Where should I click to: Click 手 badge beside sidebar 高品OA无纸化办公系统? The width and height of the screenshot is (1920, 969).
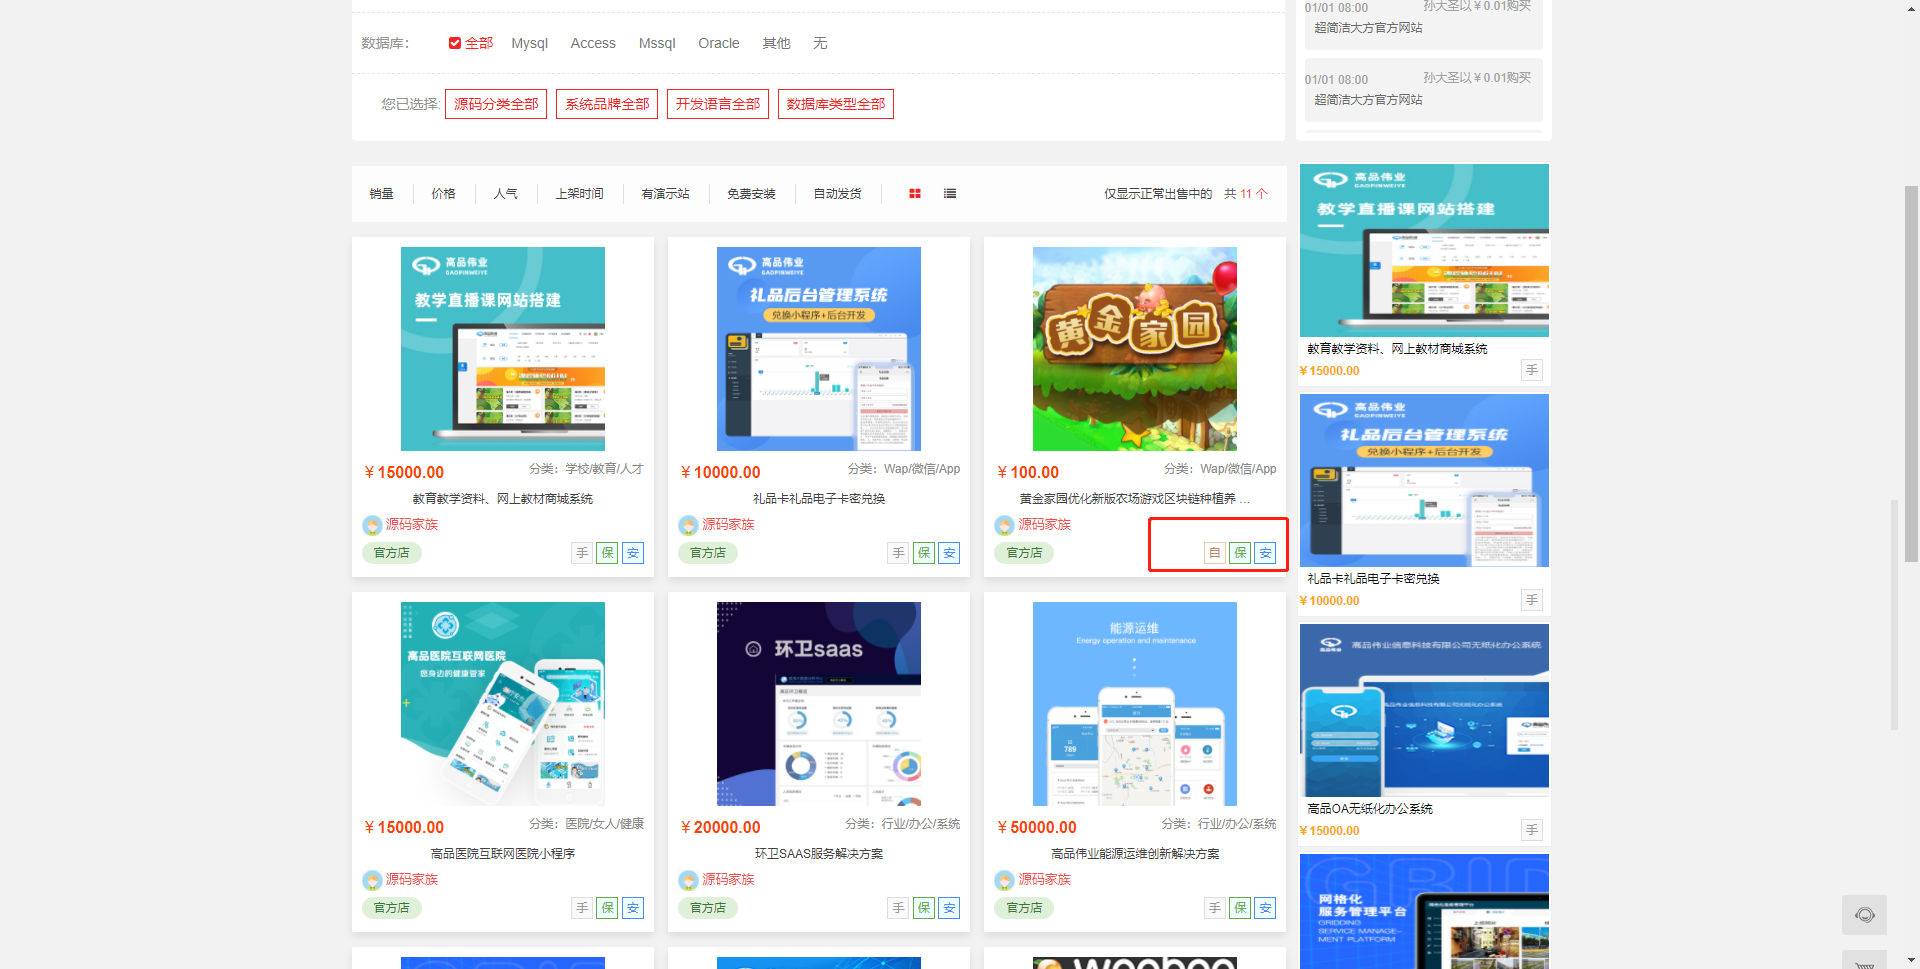(x=1532, y=830)
